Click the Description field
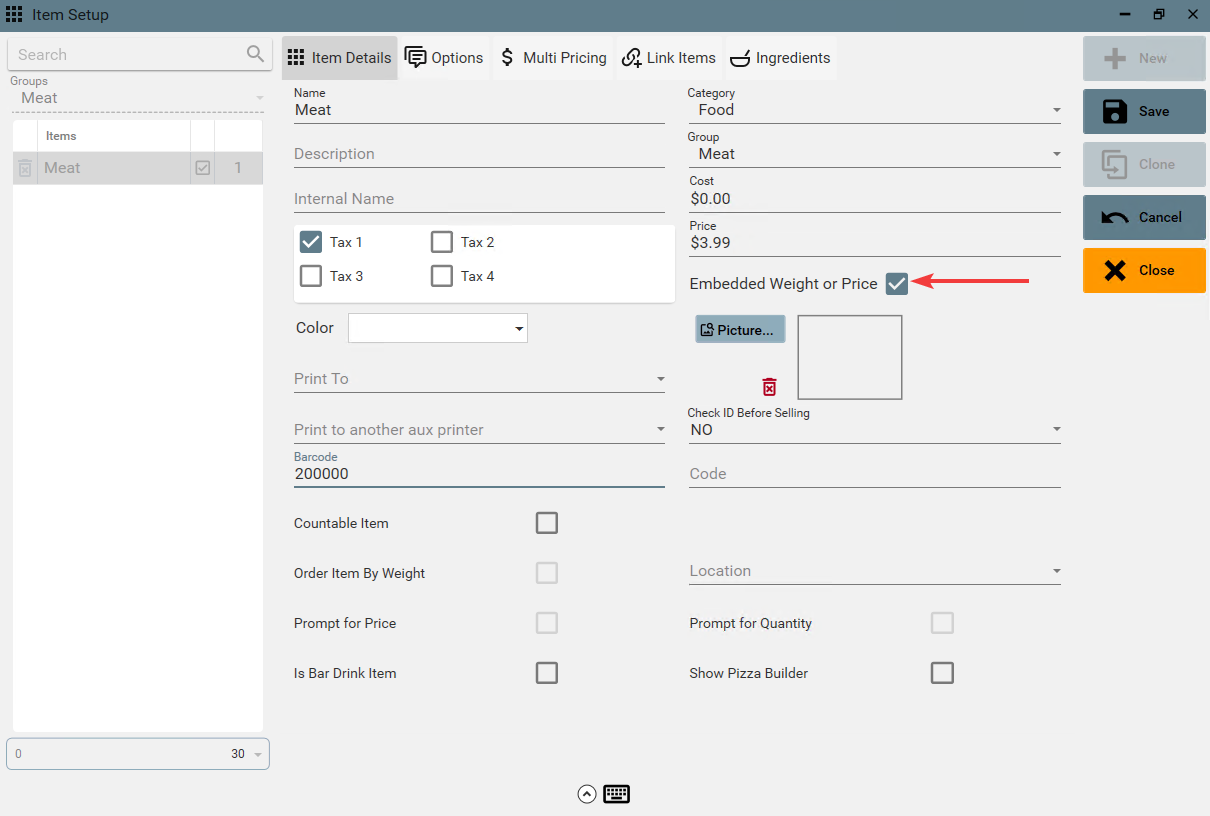The image size is (1210, 816). click(479, 154)
